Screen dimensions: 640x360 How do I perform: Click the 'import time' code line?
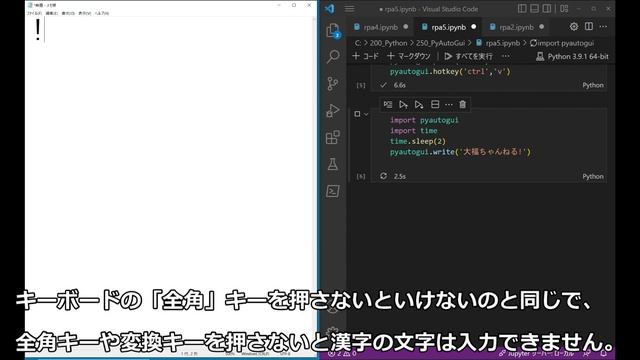point(413,131)
